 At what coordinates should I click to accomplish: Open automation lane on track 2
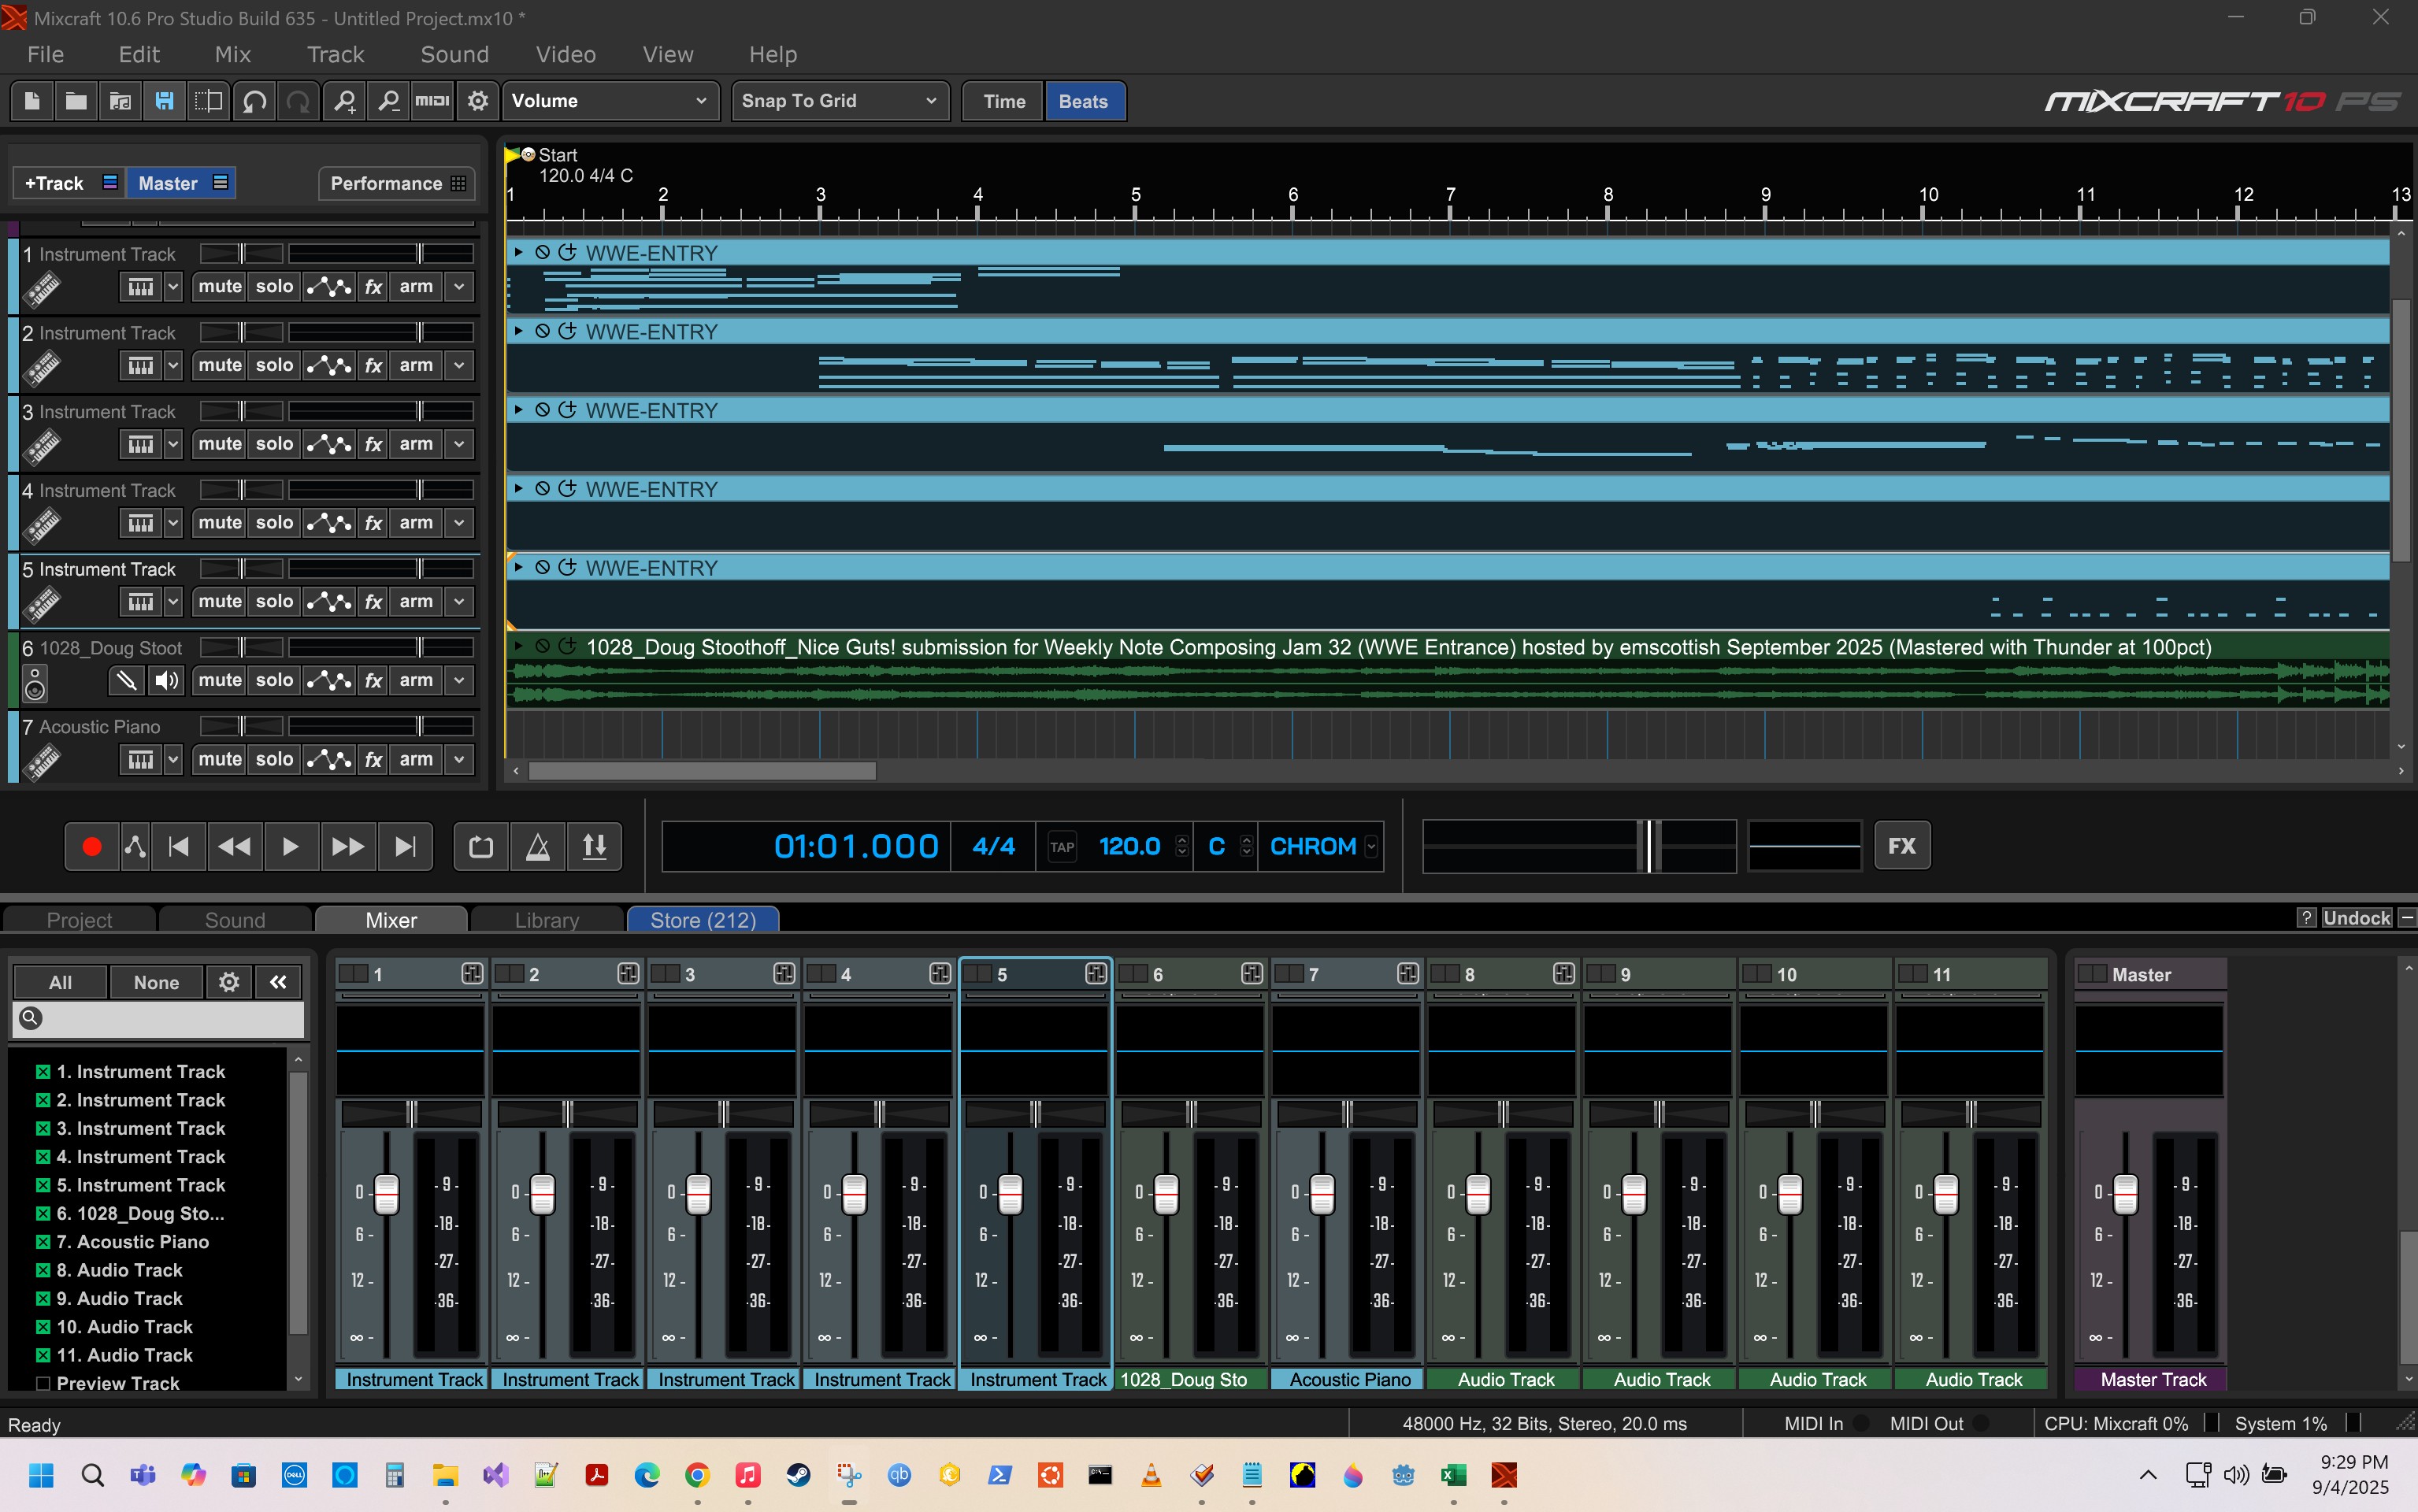click(x=329, y=365)
